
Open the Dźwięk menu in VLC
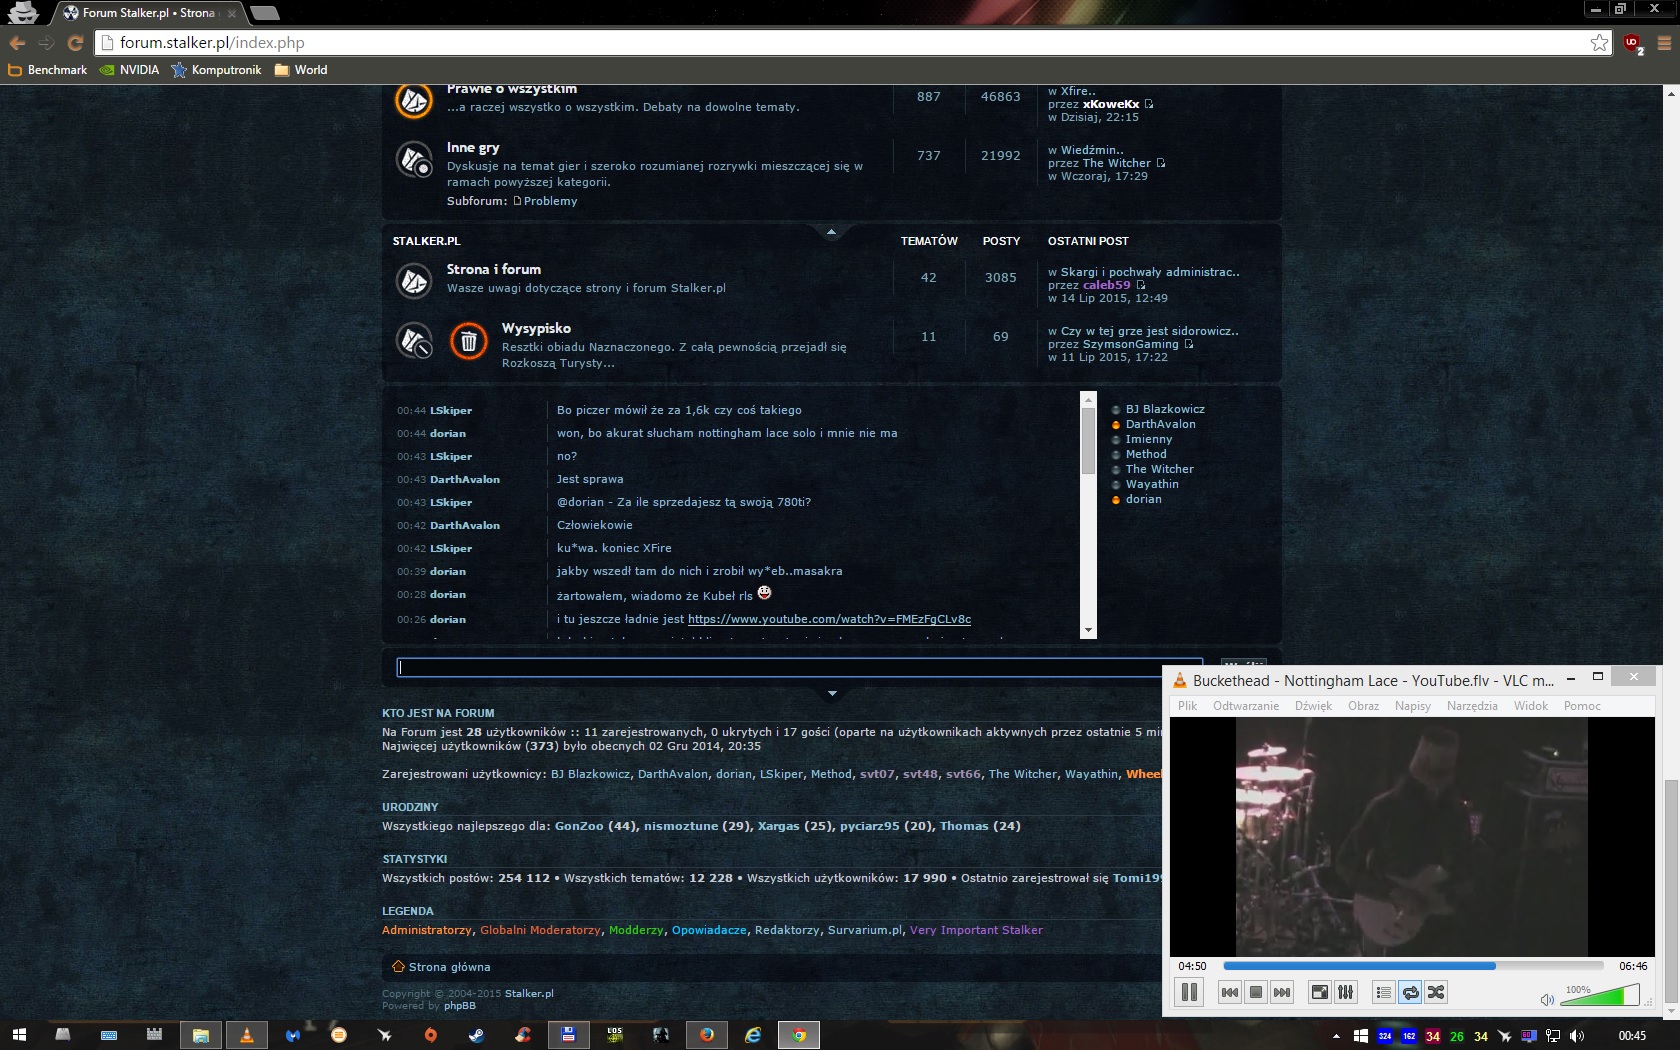(1313, 706)
